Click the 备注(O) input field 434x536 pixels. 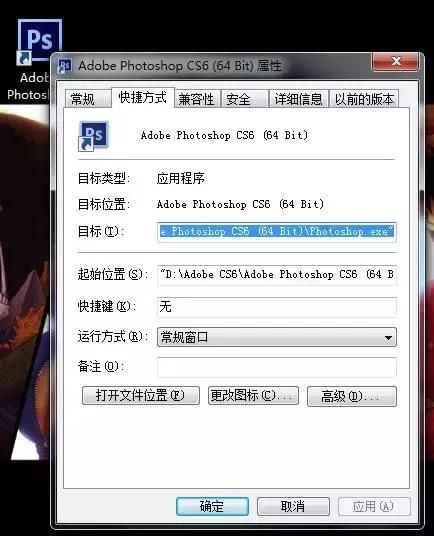point(277,367)
